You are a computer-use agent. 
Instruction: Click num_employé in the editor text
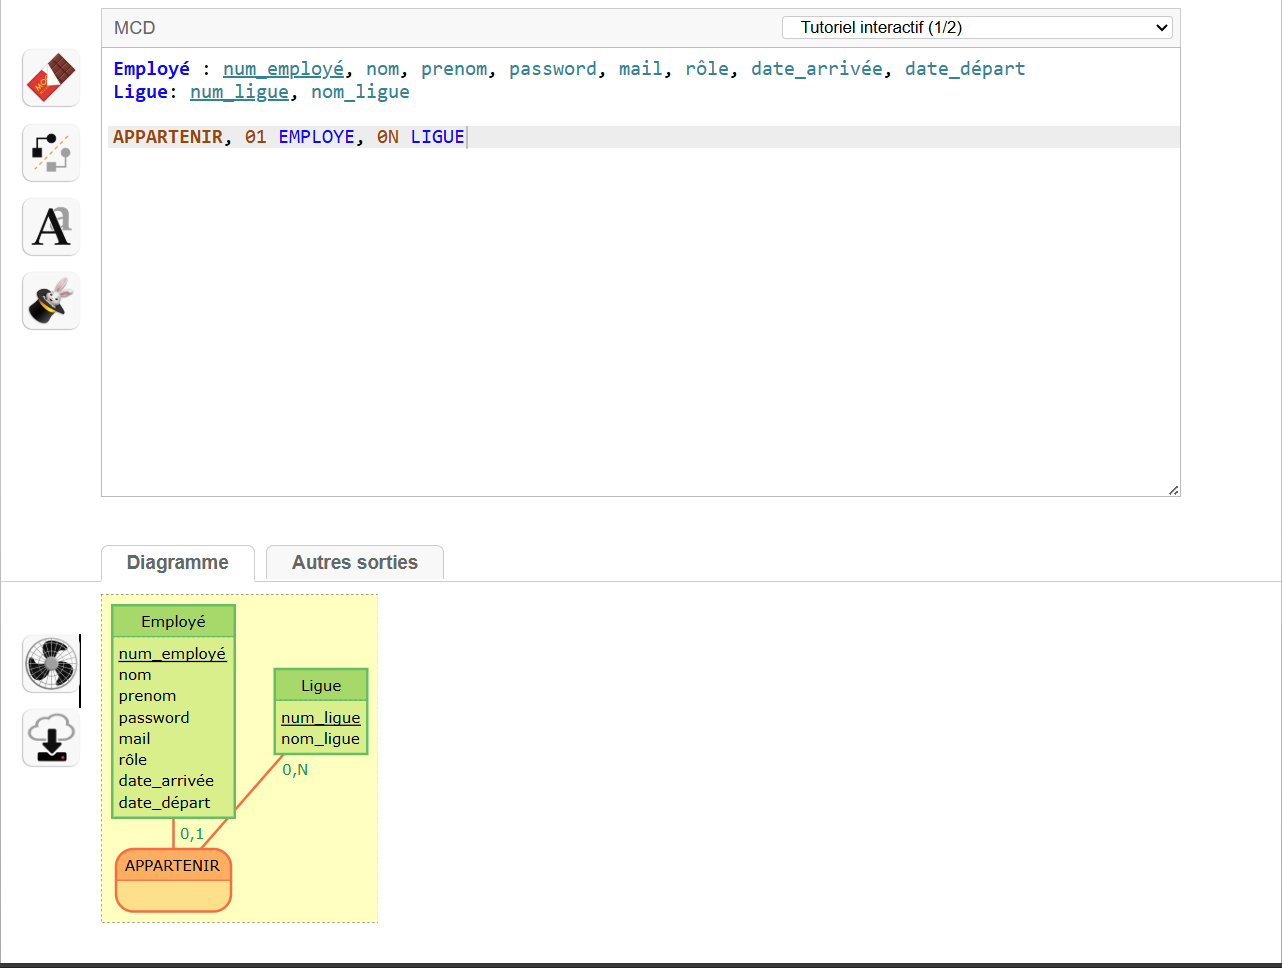click(x=283, y=69)
